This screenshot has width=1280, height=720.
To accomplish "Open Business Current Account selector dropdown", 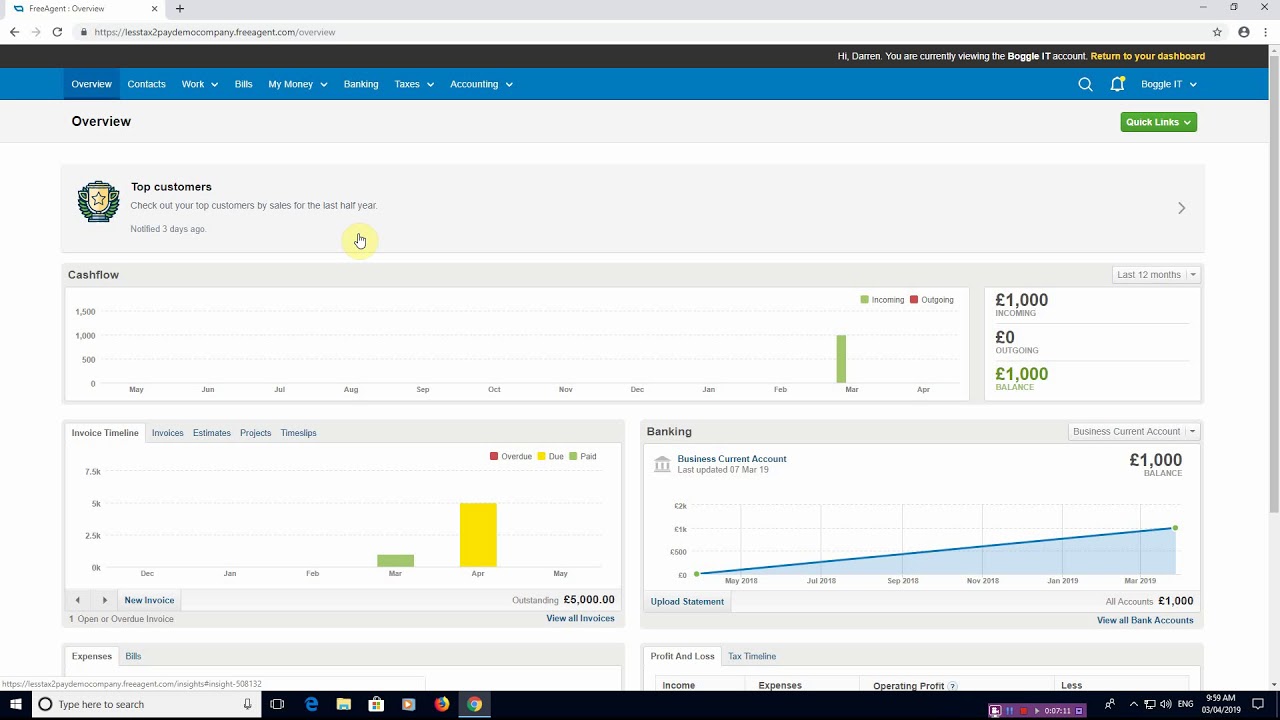I will point(1133,431).
